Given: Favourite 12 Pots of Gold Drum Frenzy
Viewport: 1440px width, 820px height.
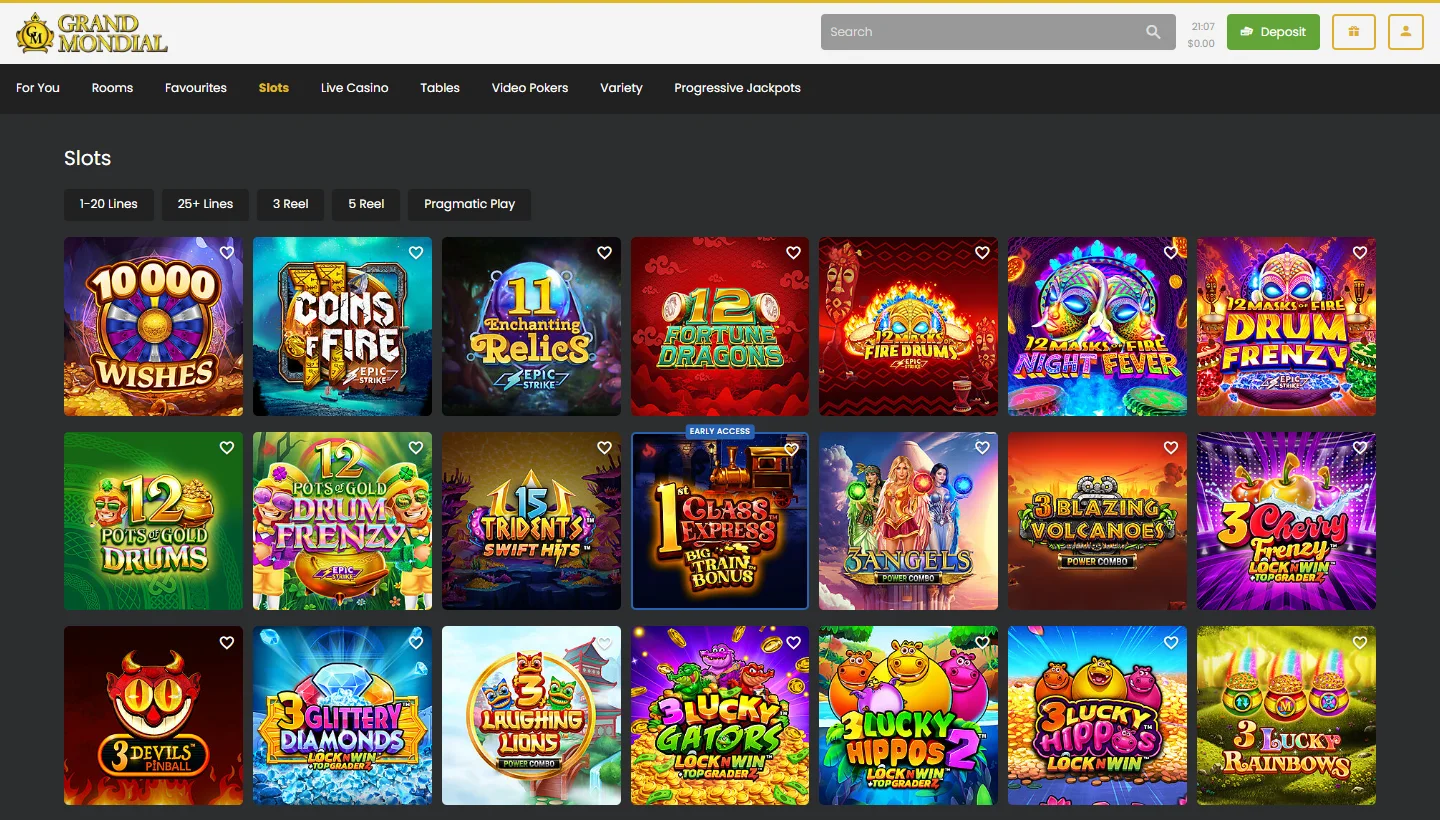Looking at the screenshot, I should [x=416, y=448].
